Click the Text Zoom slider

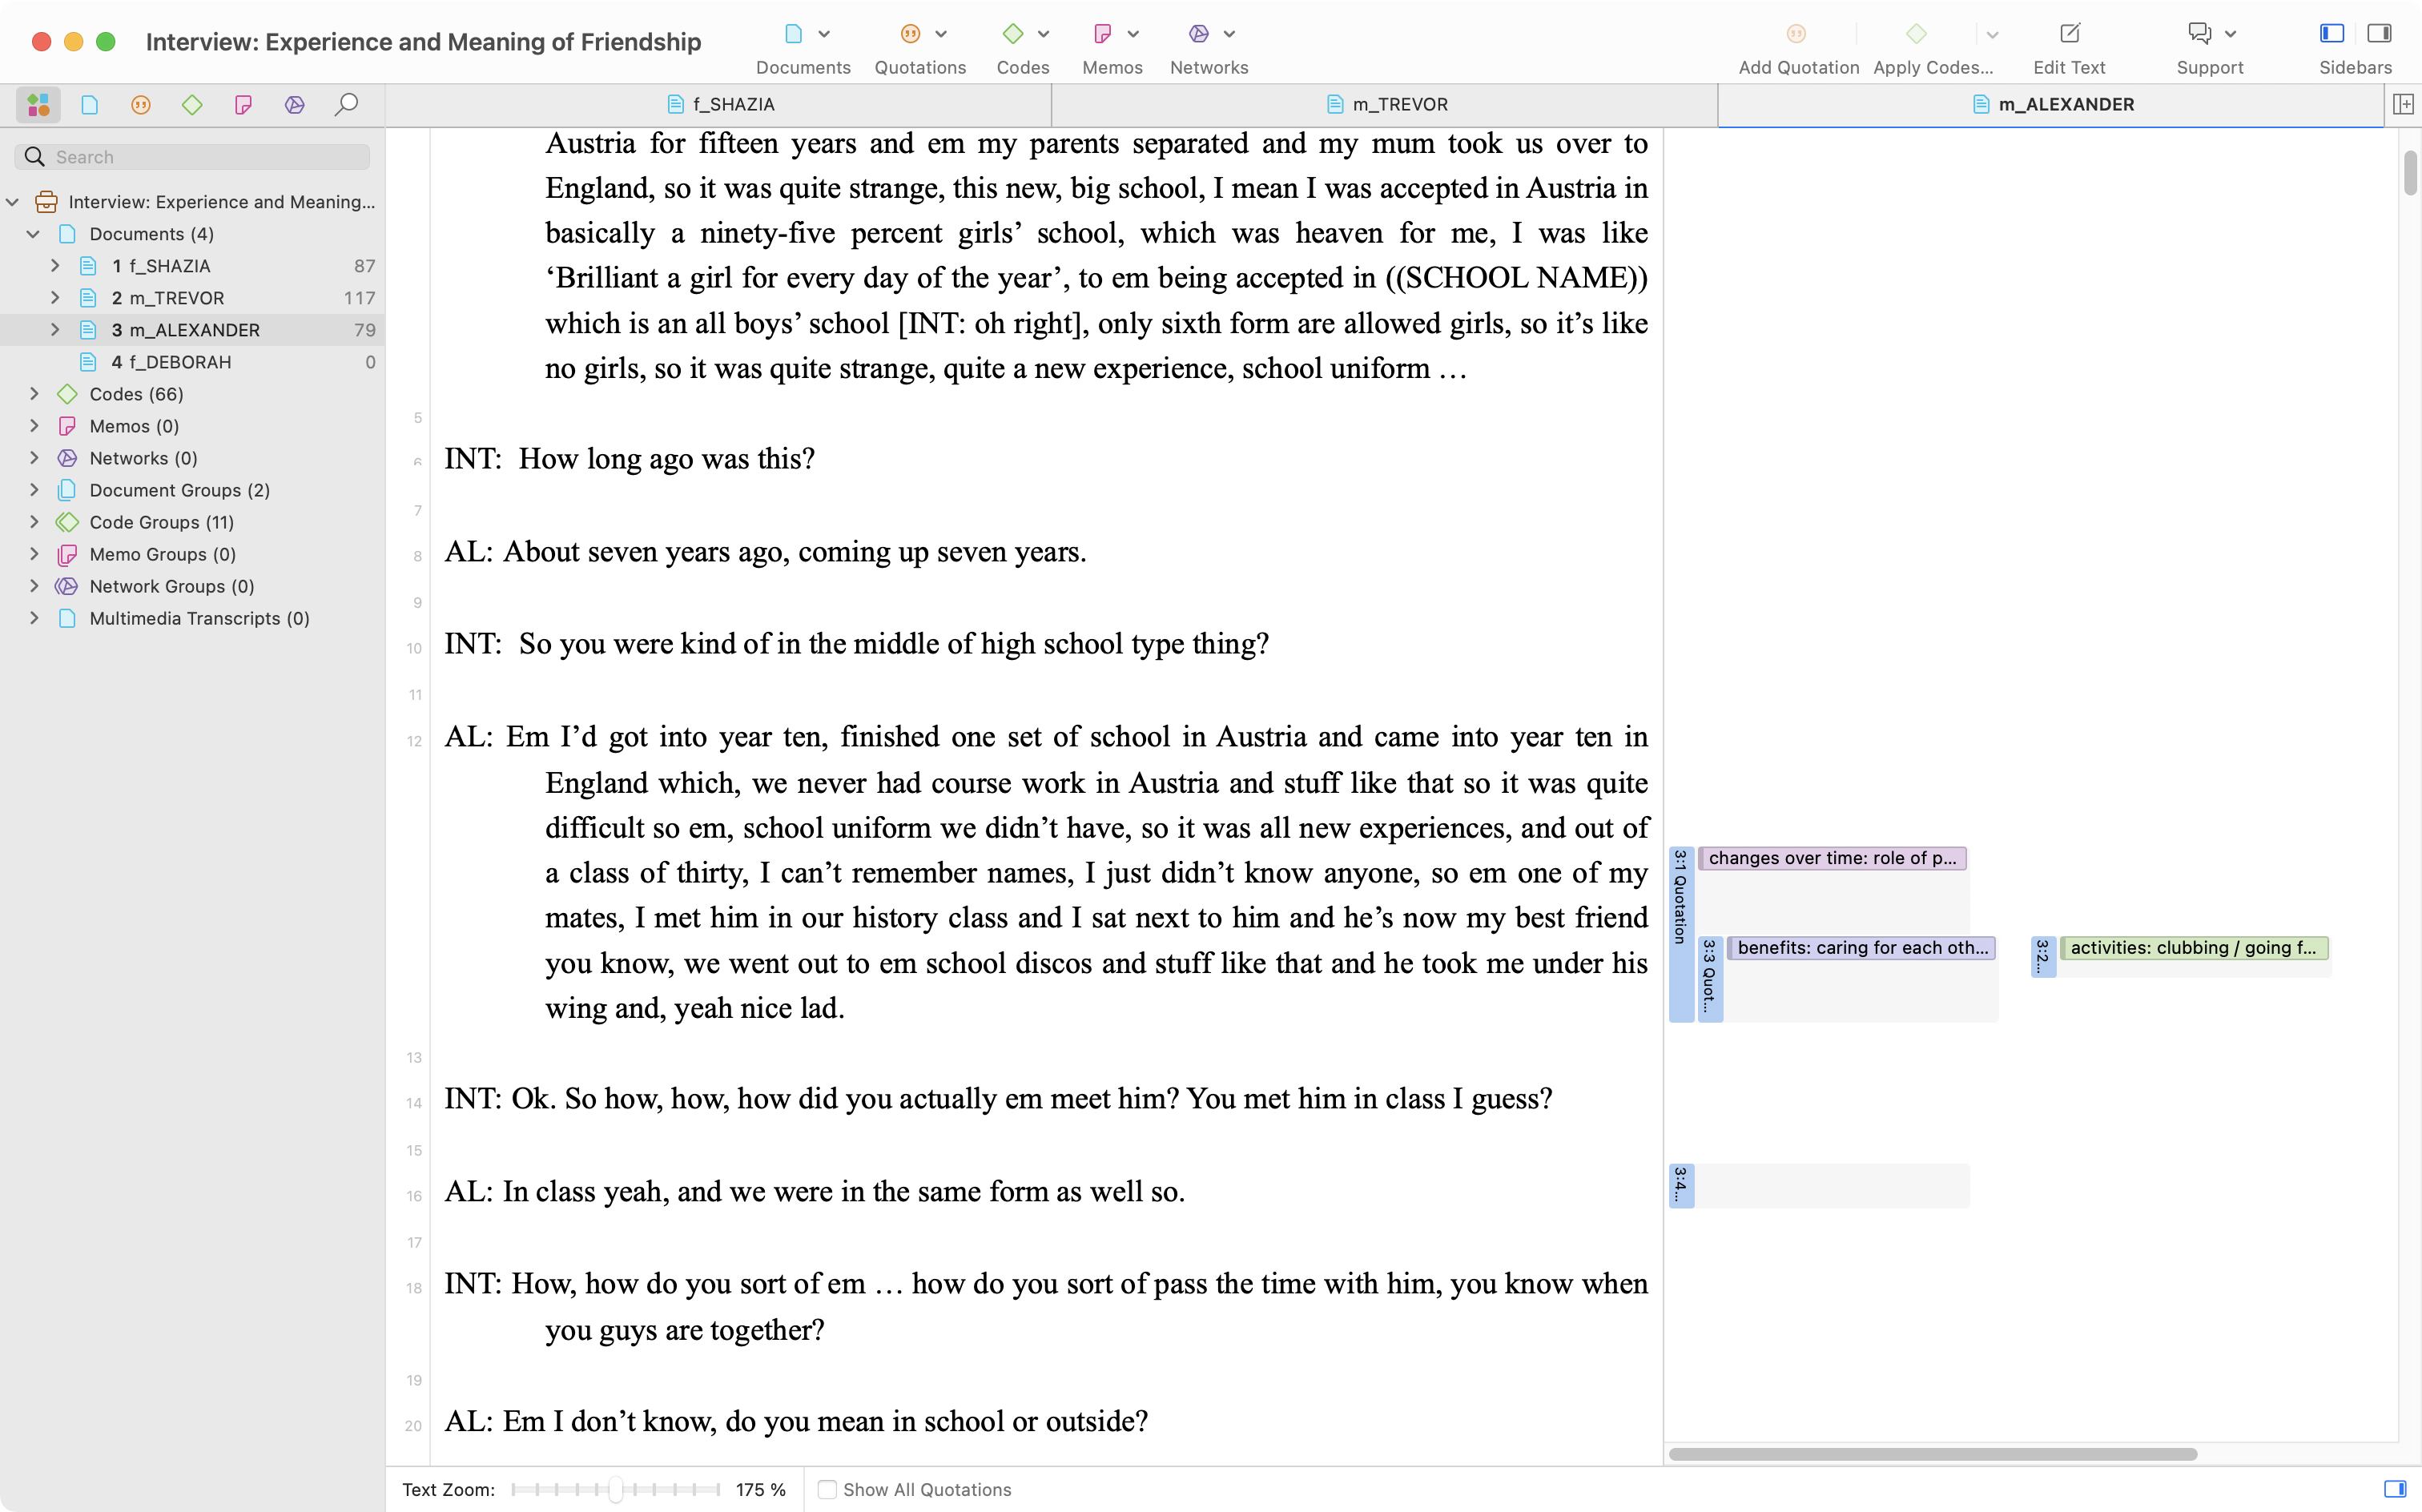[616, 1489]
